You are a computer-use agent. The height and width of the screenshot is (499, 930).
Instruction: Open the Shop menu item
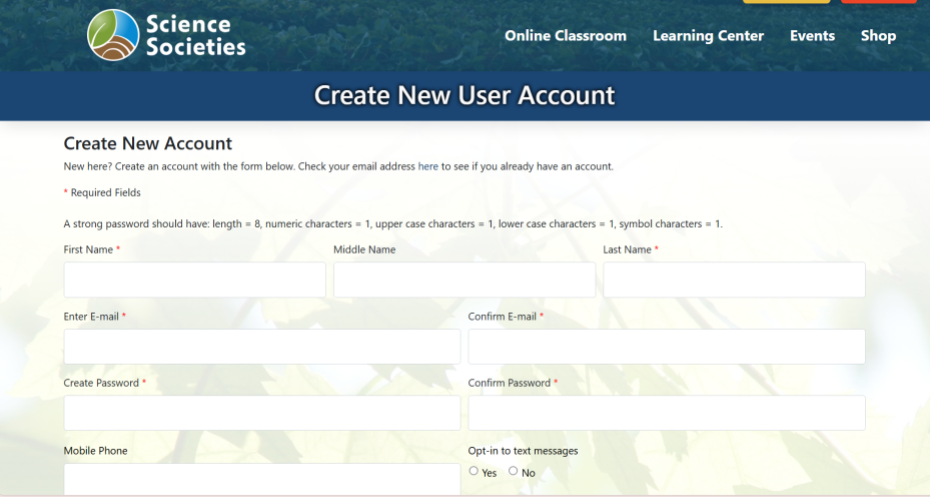878,36
